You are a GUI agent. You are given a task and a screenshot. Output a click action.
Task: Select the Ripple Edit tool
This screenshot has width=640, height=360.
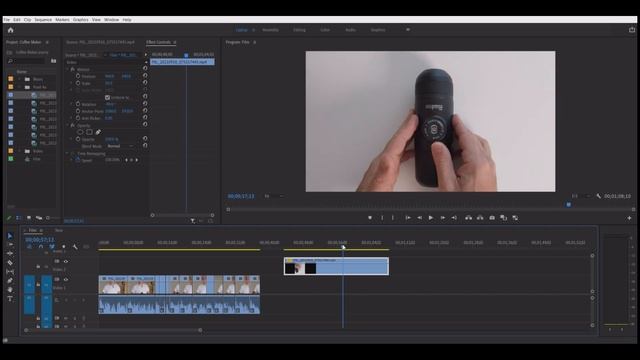(10, 253)
